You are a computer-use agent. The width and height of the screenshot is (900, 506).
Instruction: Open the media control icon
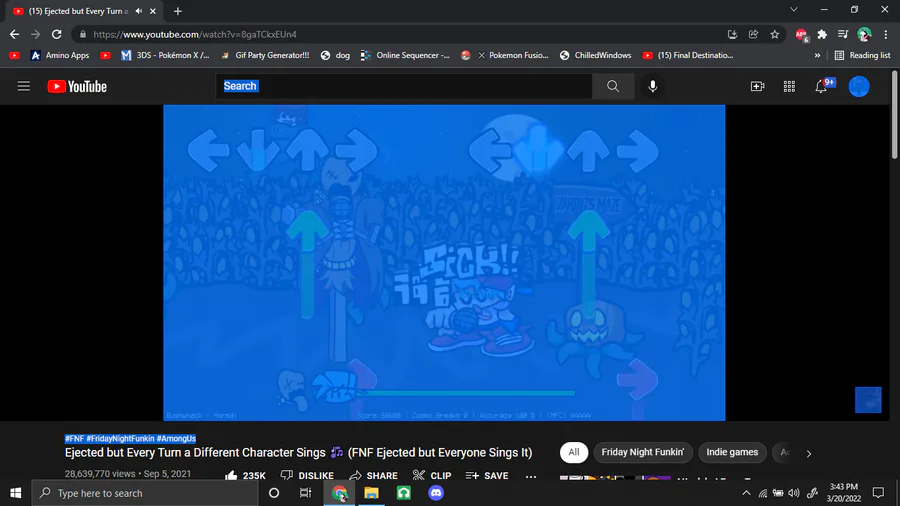click(x=843, y=34)
